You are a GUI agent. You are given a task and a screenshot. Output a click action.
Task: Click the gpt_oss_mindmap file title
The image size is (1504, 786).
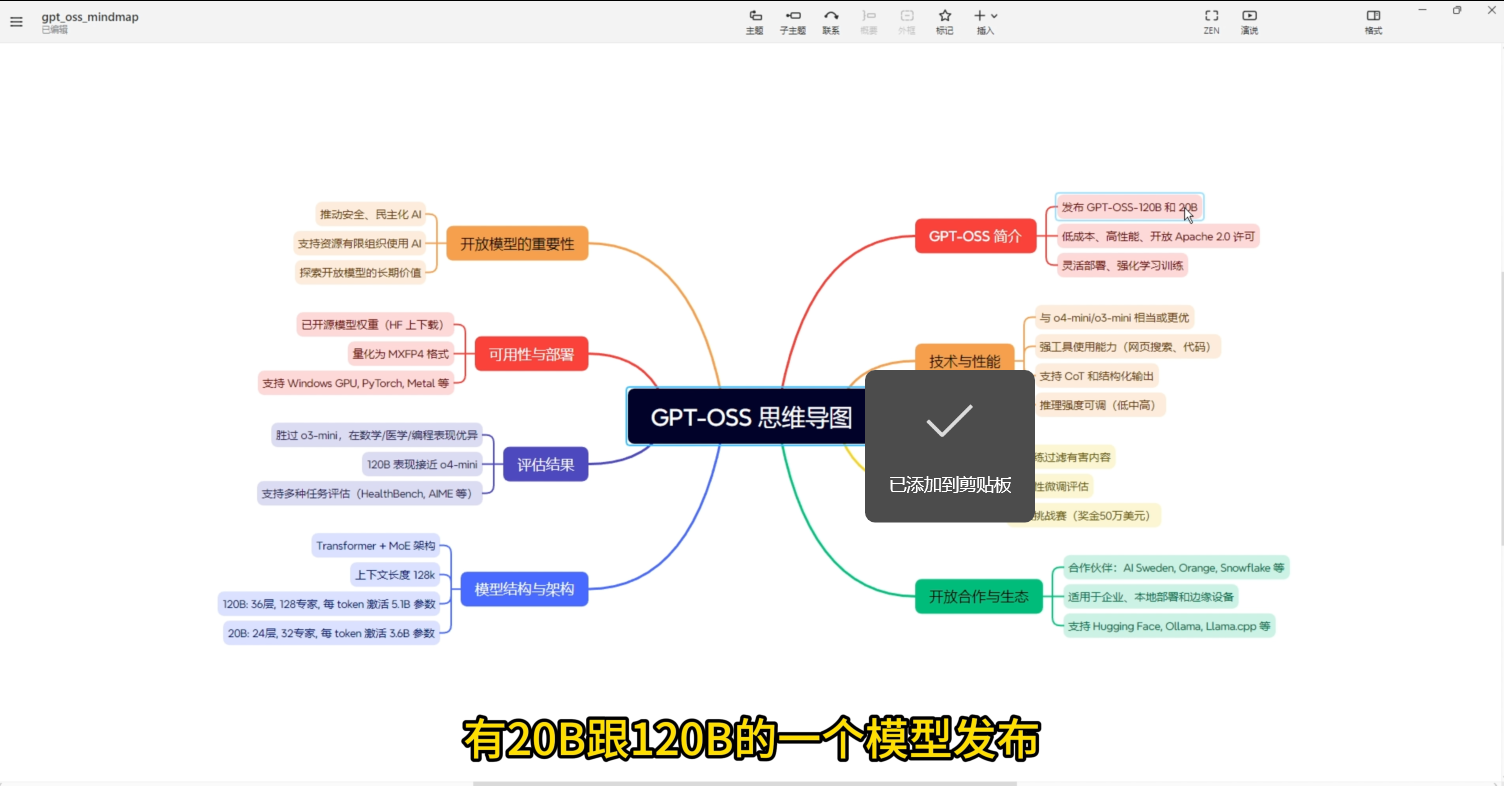[90, 17]
